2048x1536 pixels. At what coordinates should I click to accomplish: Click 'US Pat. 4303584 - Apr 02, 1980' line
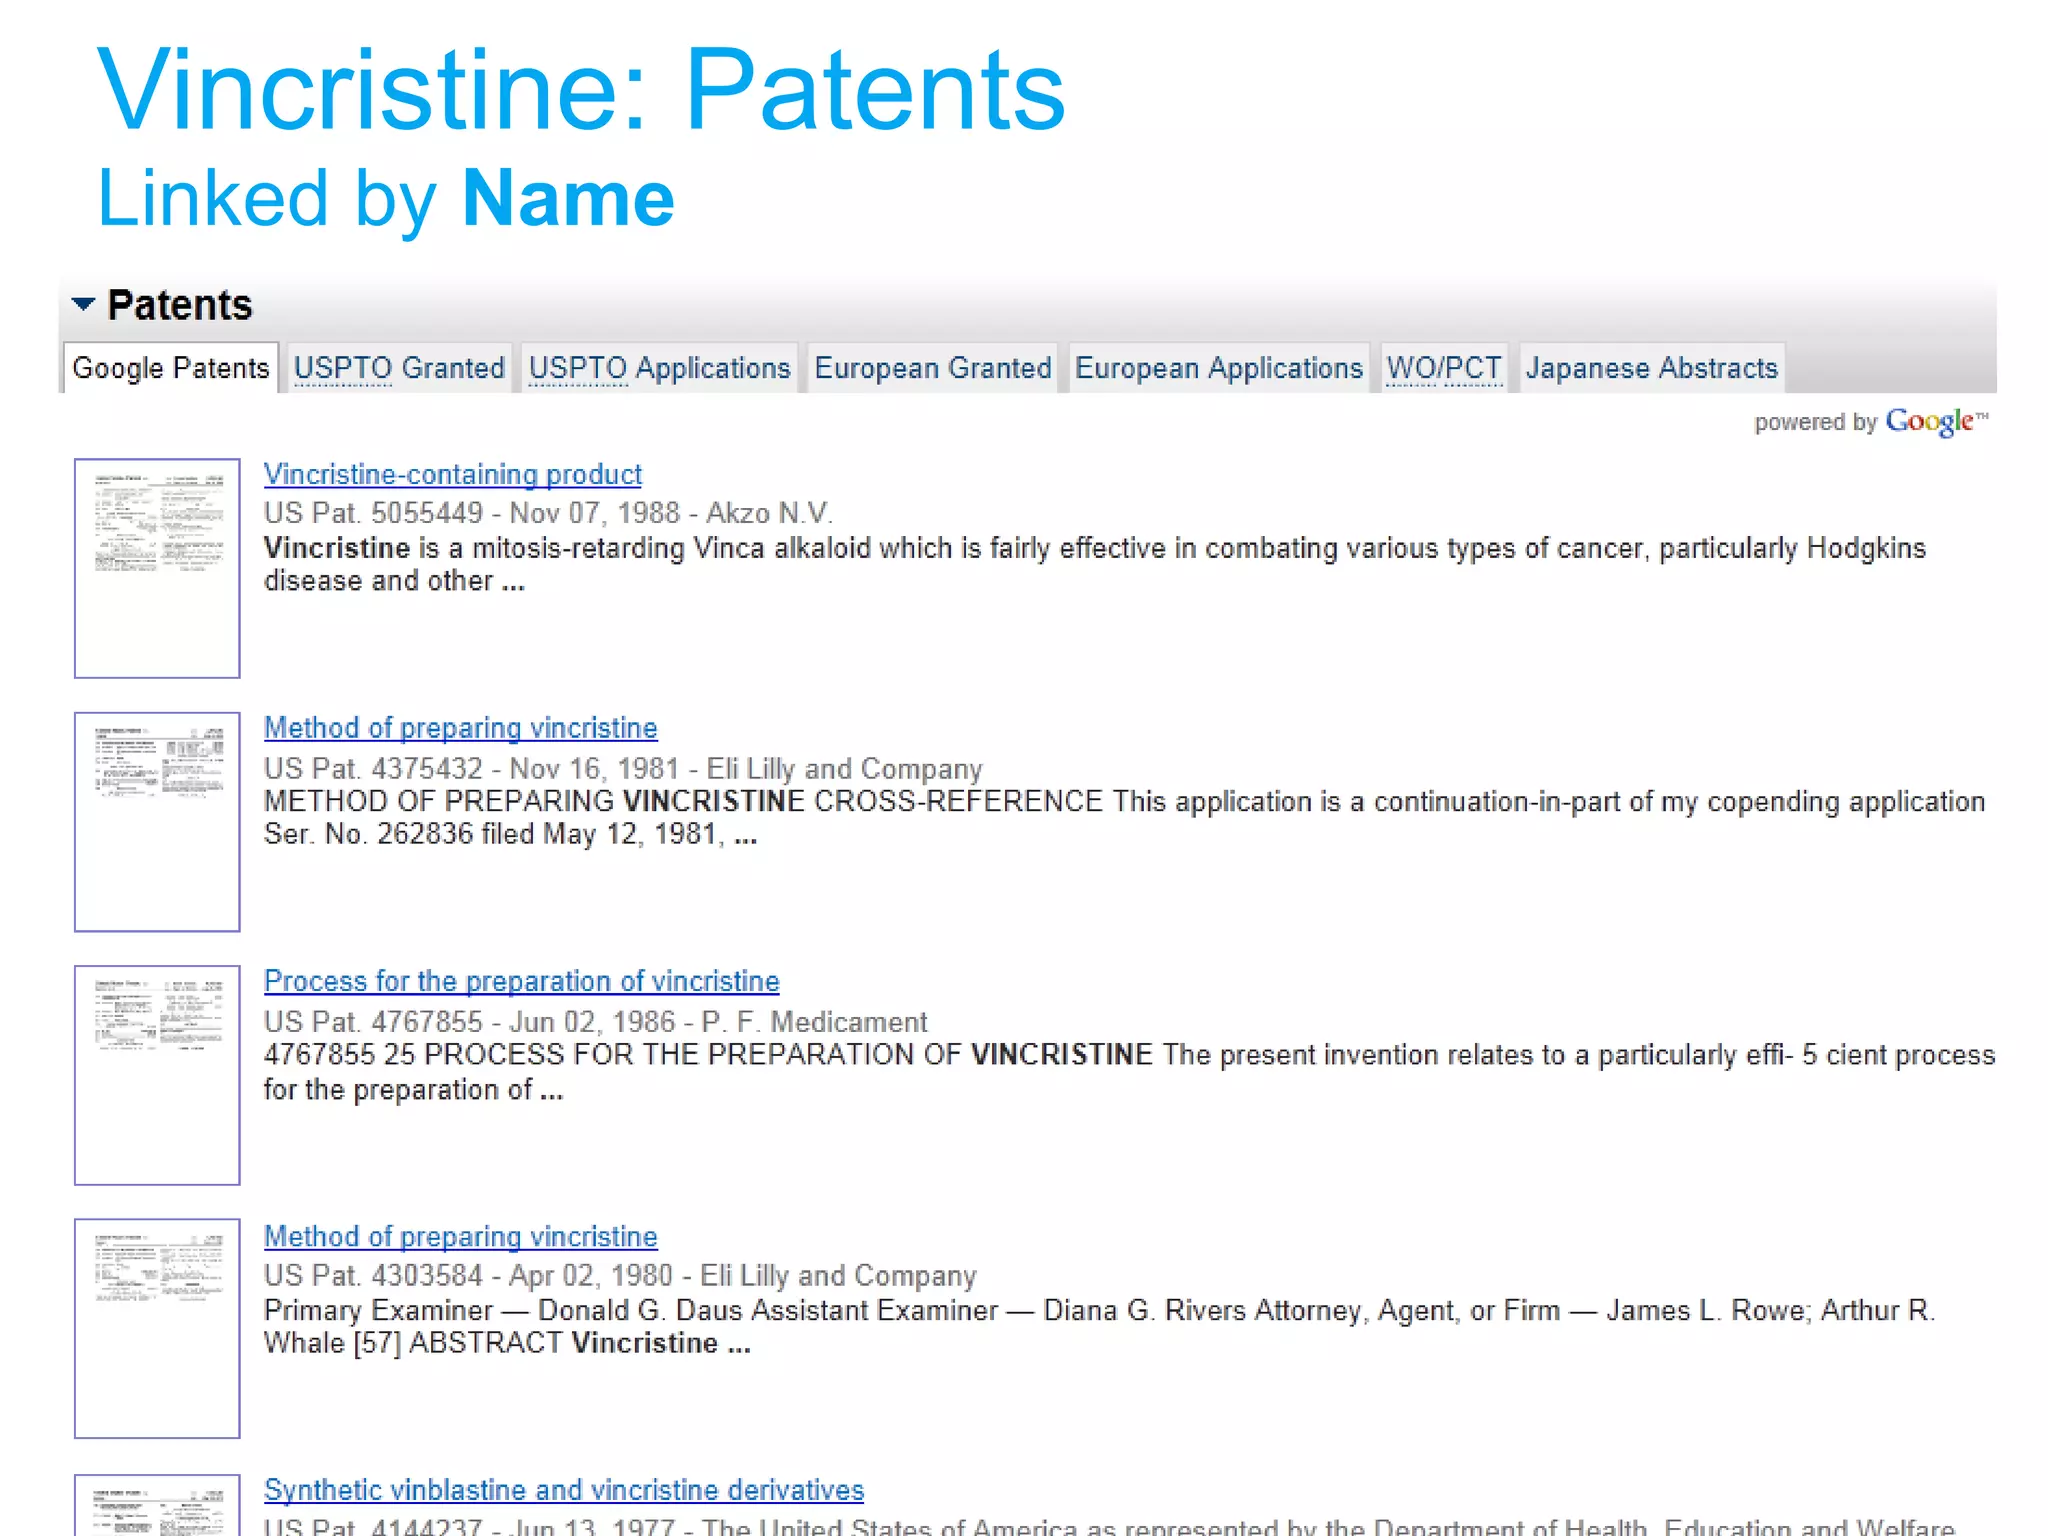(x=619, y=1275)
